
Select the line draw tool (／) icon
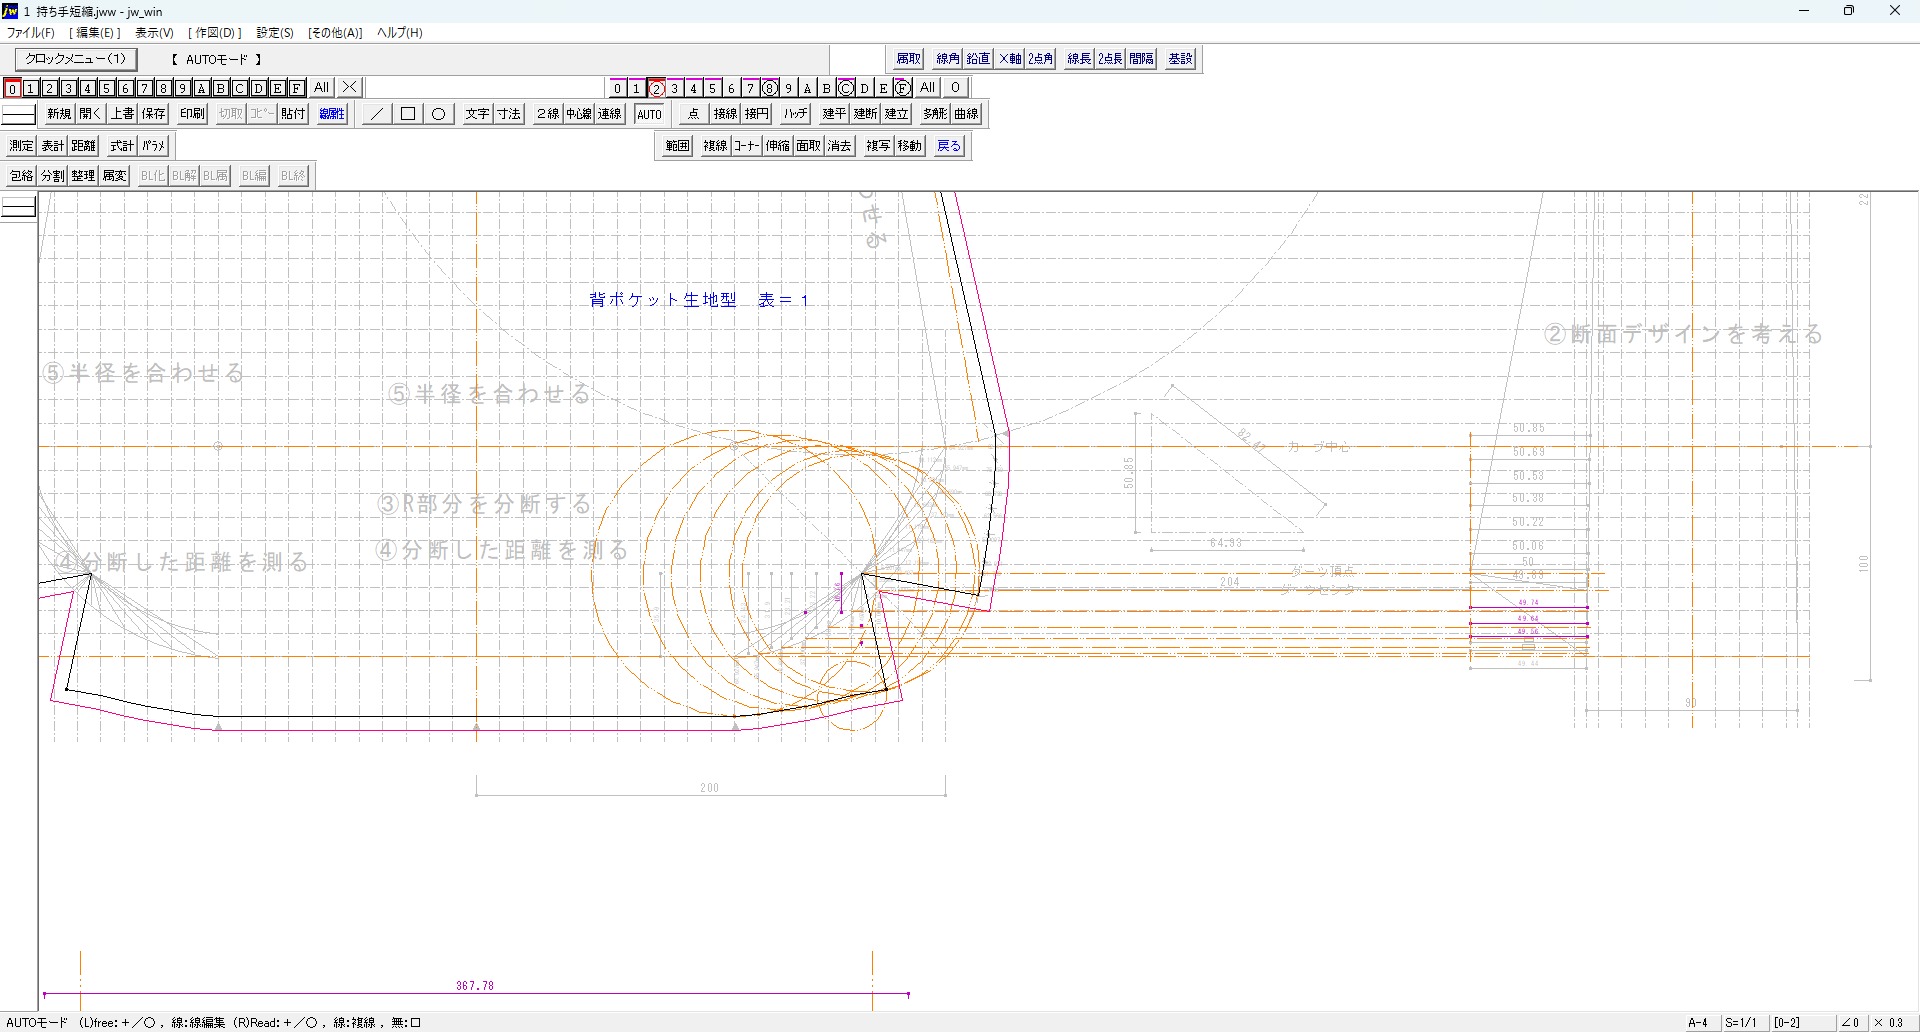pos(376,114)
